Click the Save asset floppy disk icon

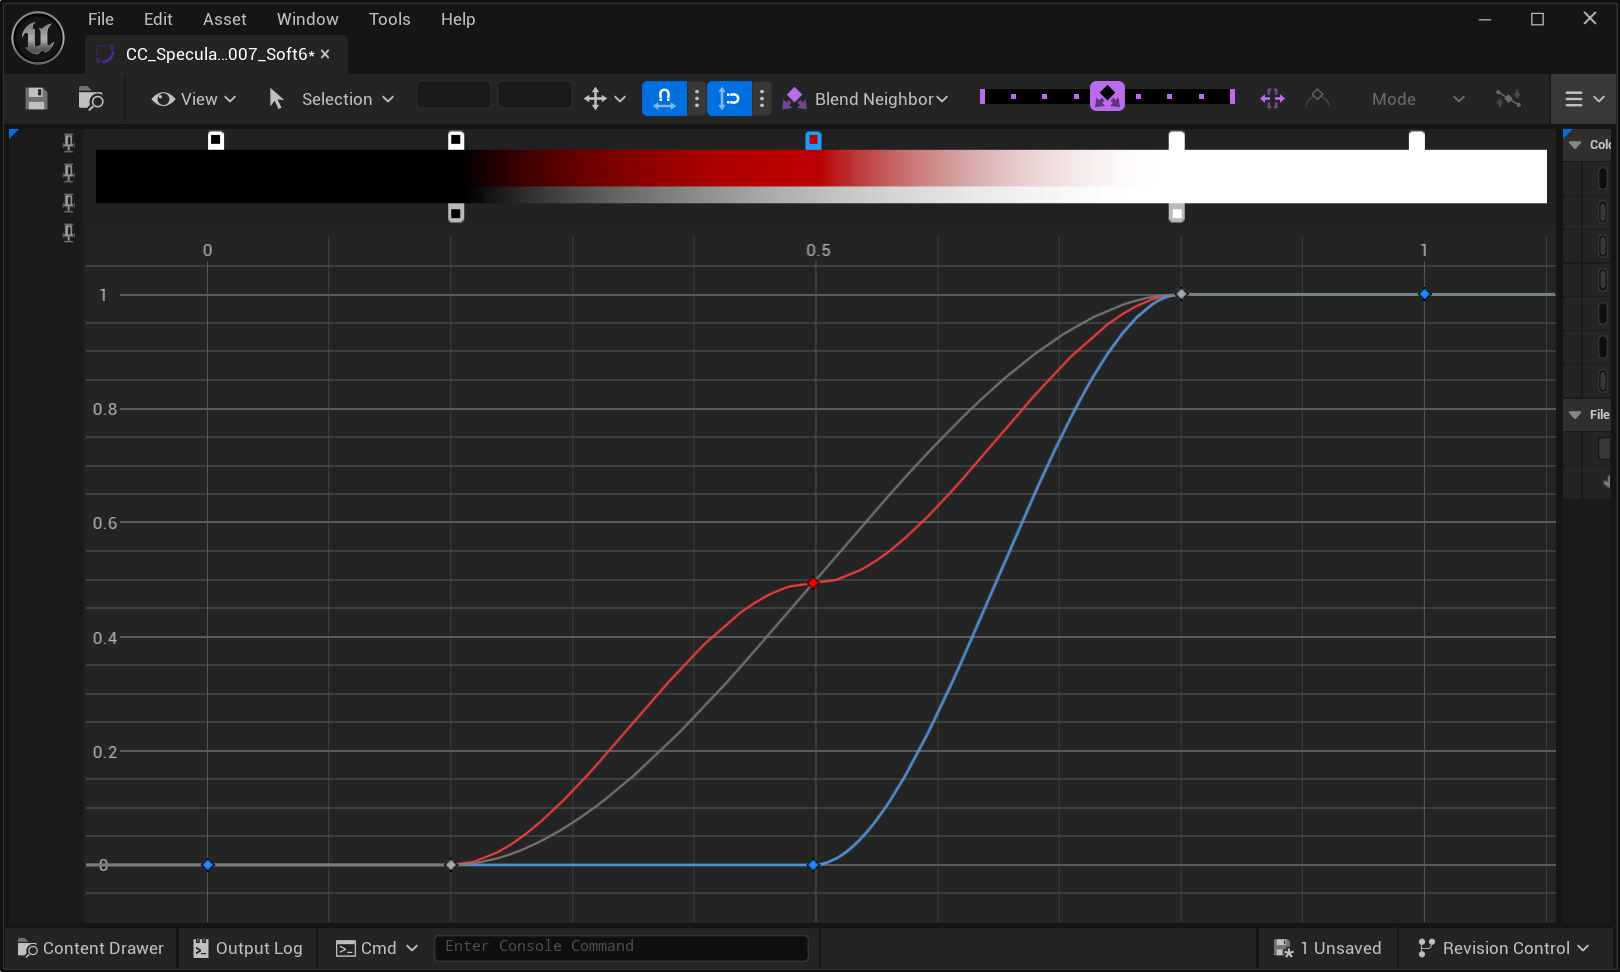[37, 98]
